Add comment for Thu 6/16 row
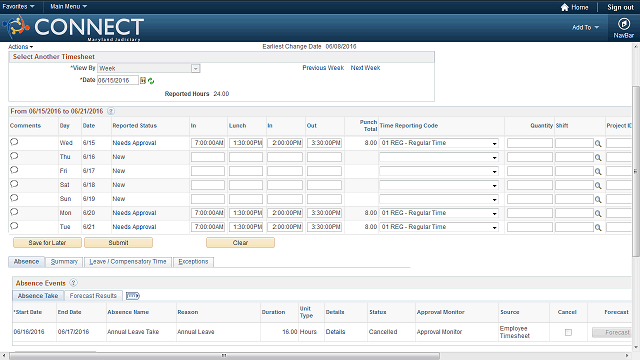This screenshot has height=360, width=640. (14, 156)
